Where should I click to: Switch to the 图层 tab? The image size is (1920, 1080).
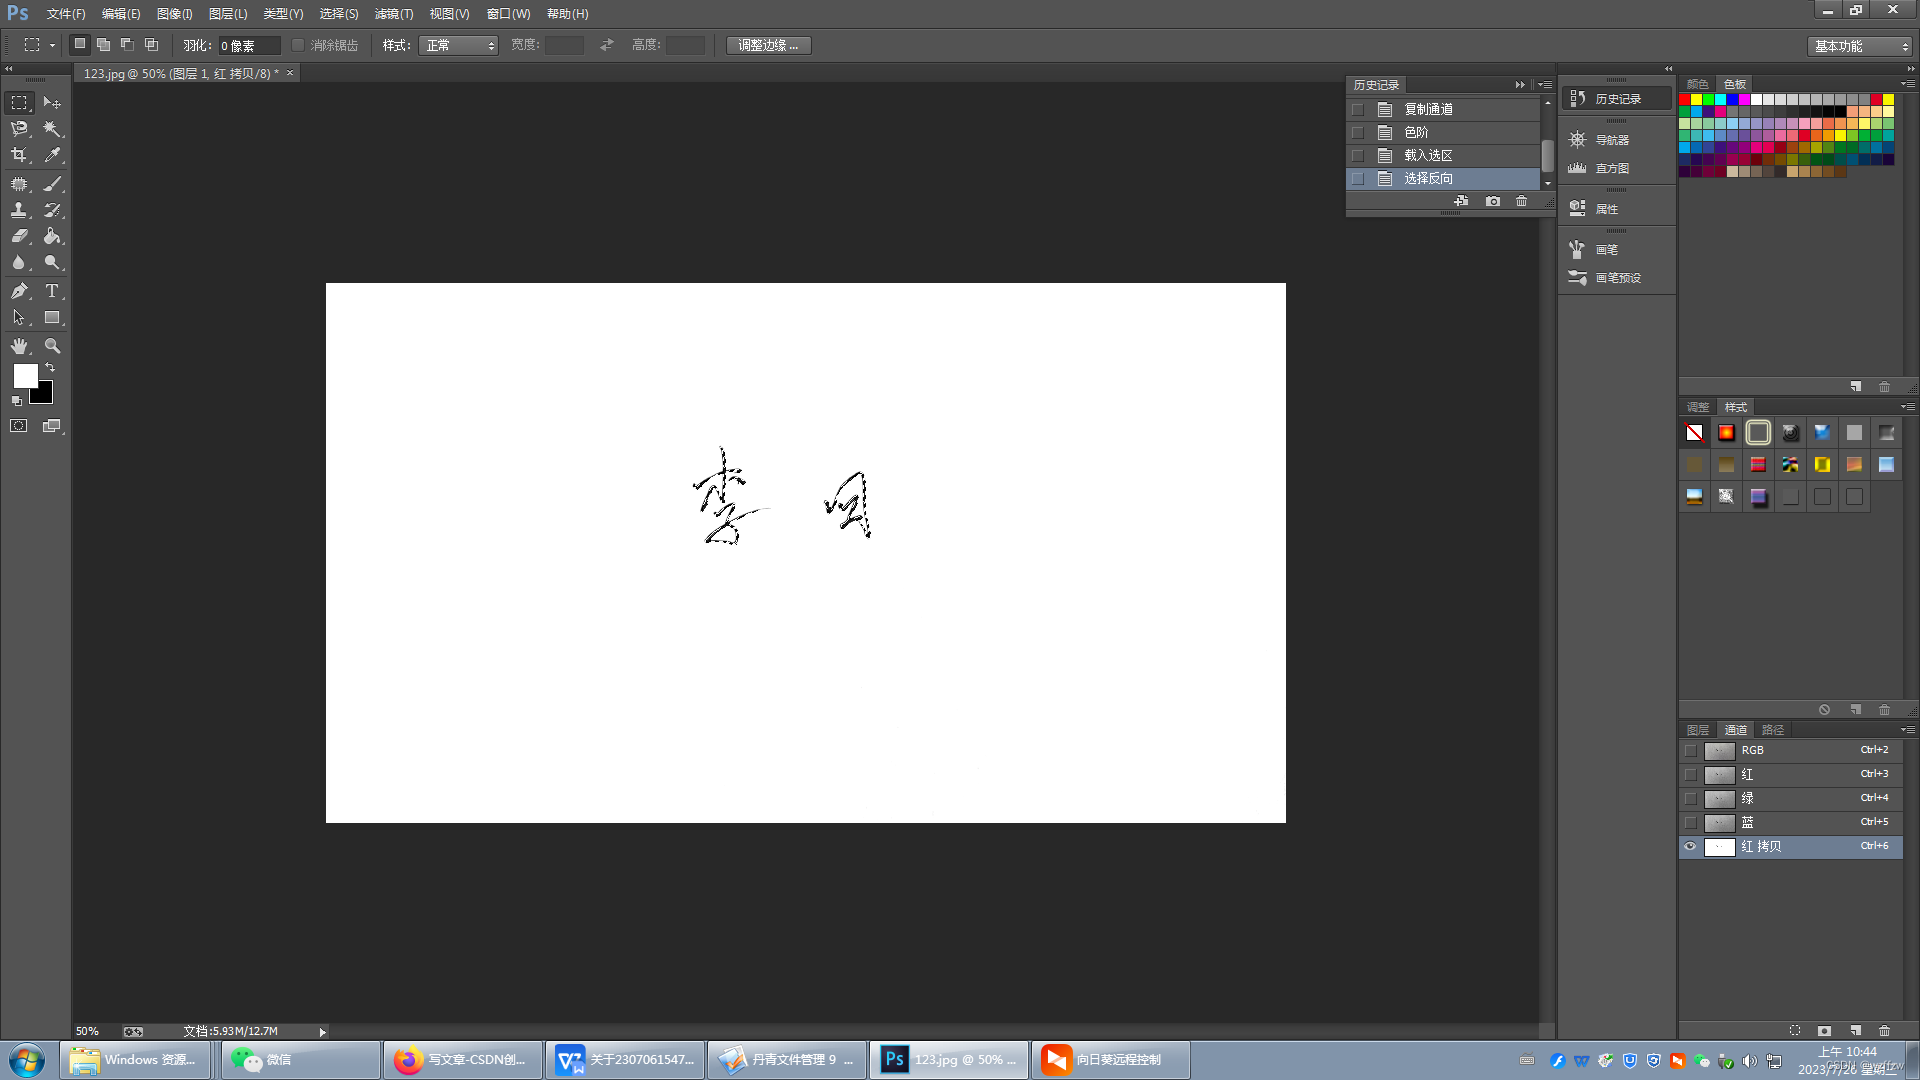pyautogui.click(x=1697, y=730)
